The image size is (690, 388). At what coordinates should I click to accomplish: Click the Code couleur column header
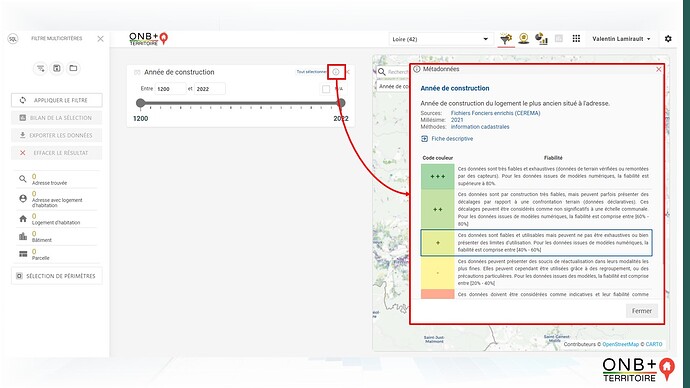pyautogui.click(x=437, y=158)
